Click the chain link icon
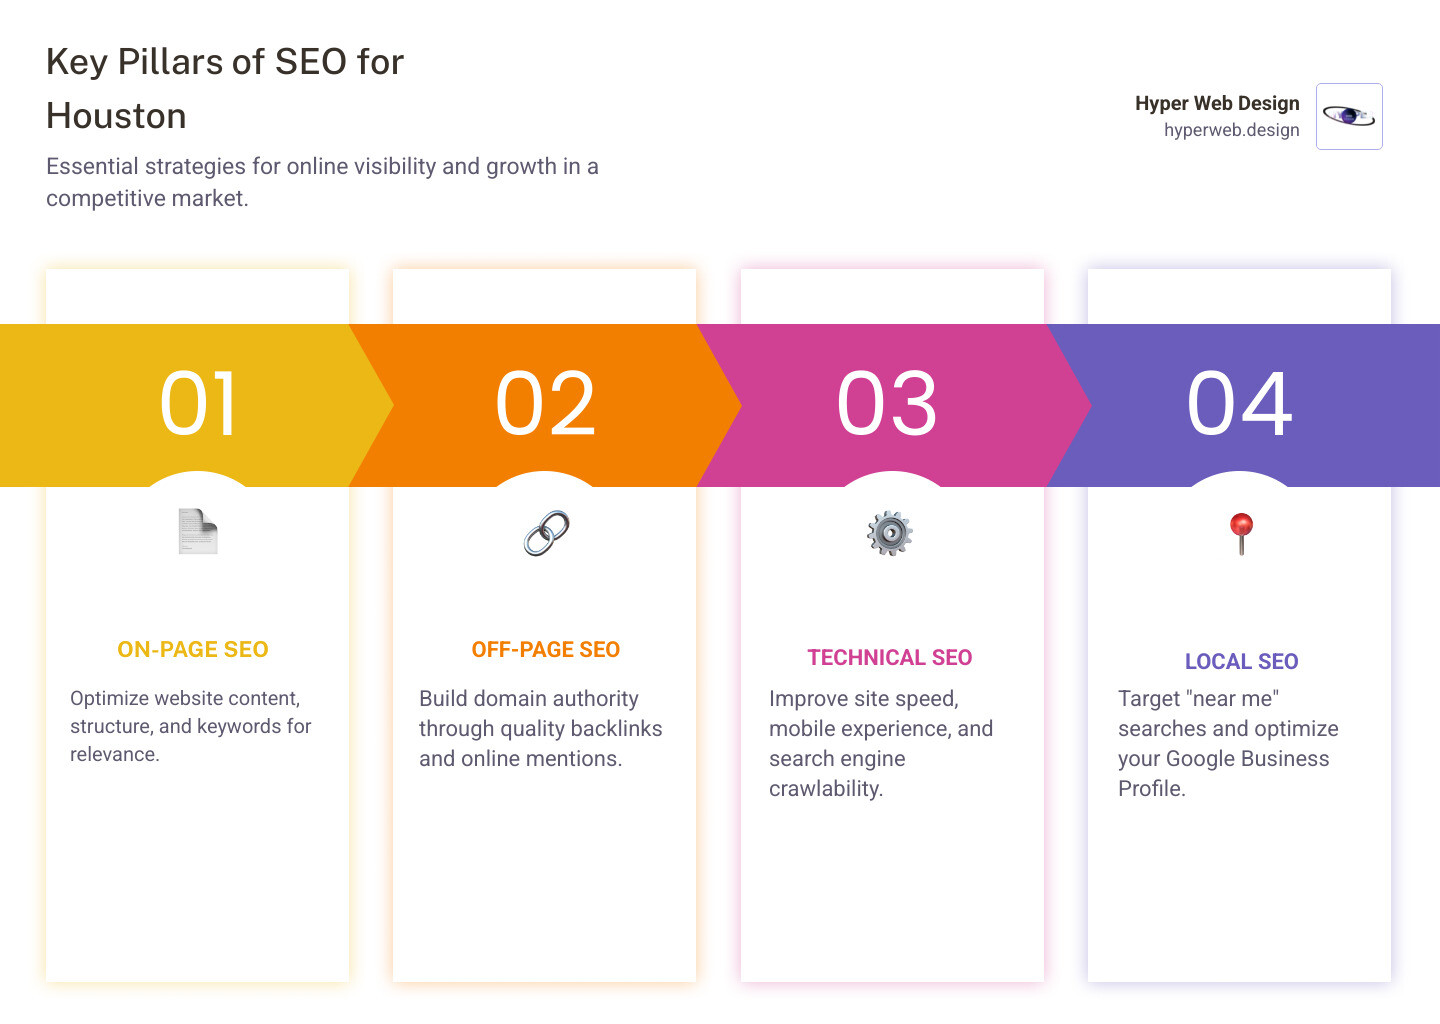 click(546, 533)
